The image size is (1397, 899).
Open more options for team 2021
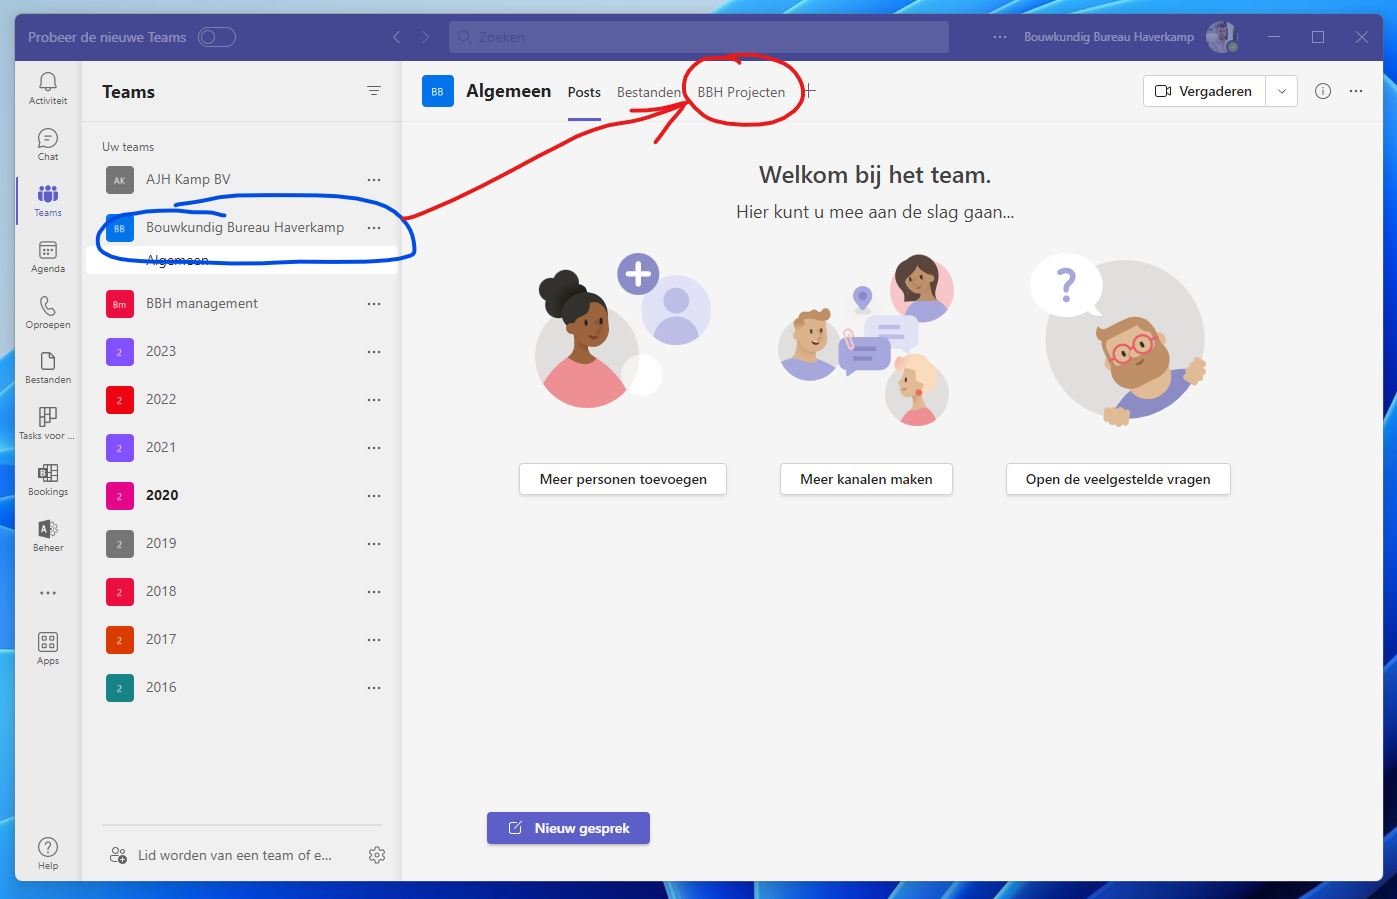(374, 448)
